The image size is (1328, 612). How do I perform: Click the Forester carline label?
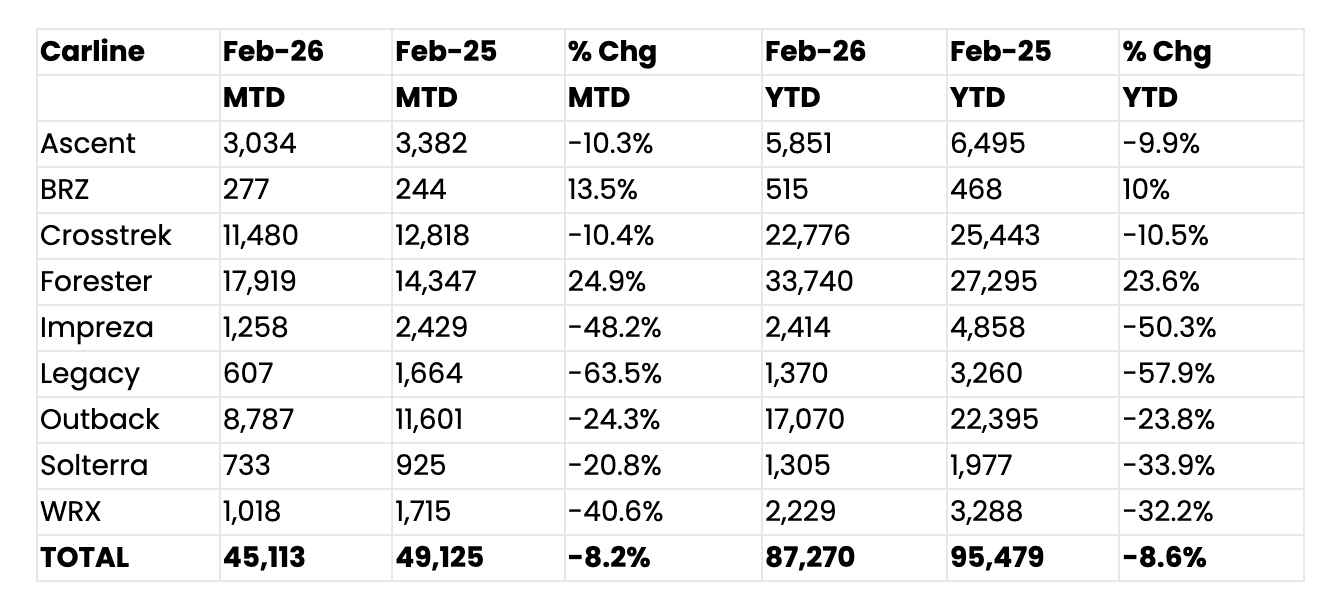tap(96, 282)
